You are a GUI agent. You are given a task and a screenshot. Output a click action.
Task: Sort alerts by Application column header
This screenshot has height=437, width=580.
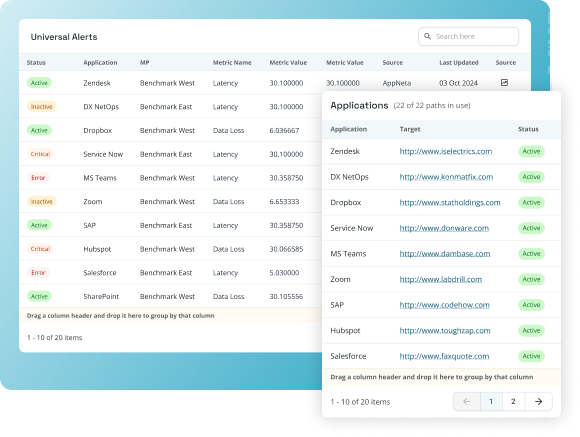tap(100, 63)
